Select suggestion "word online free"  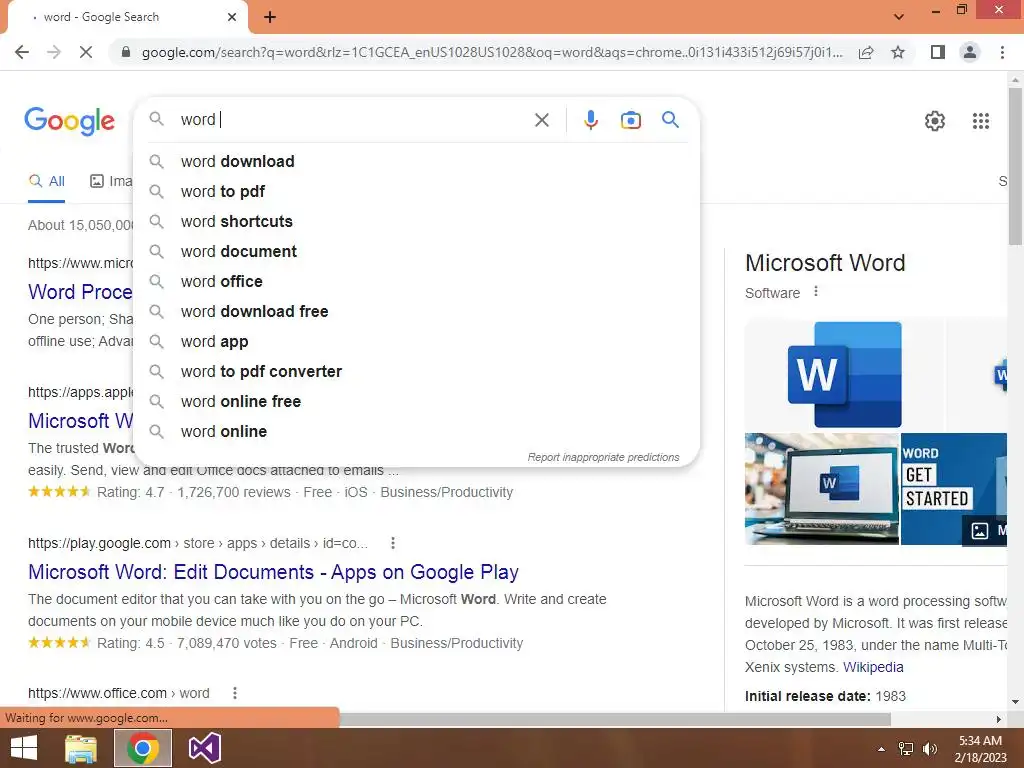[x=416, y=402]
